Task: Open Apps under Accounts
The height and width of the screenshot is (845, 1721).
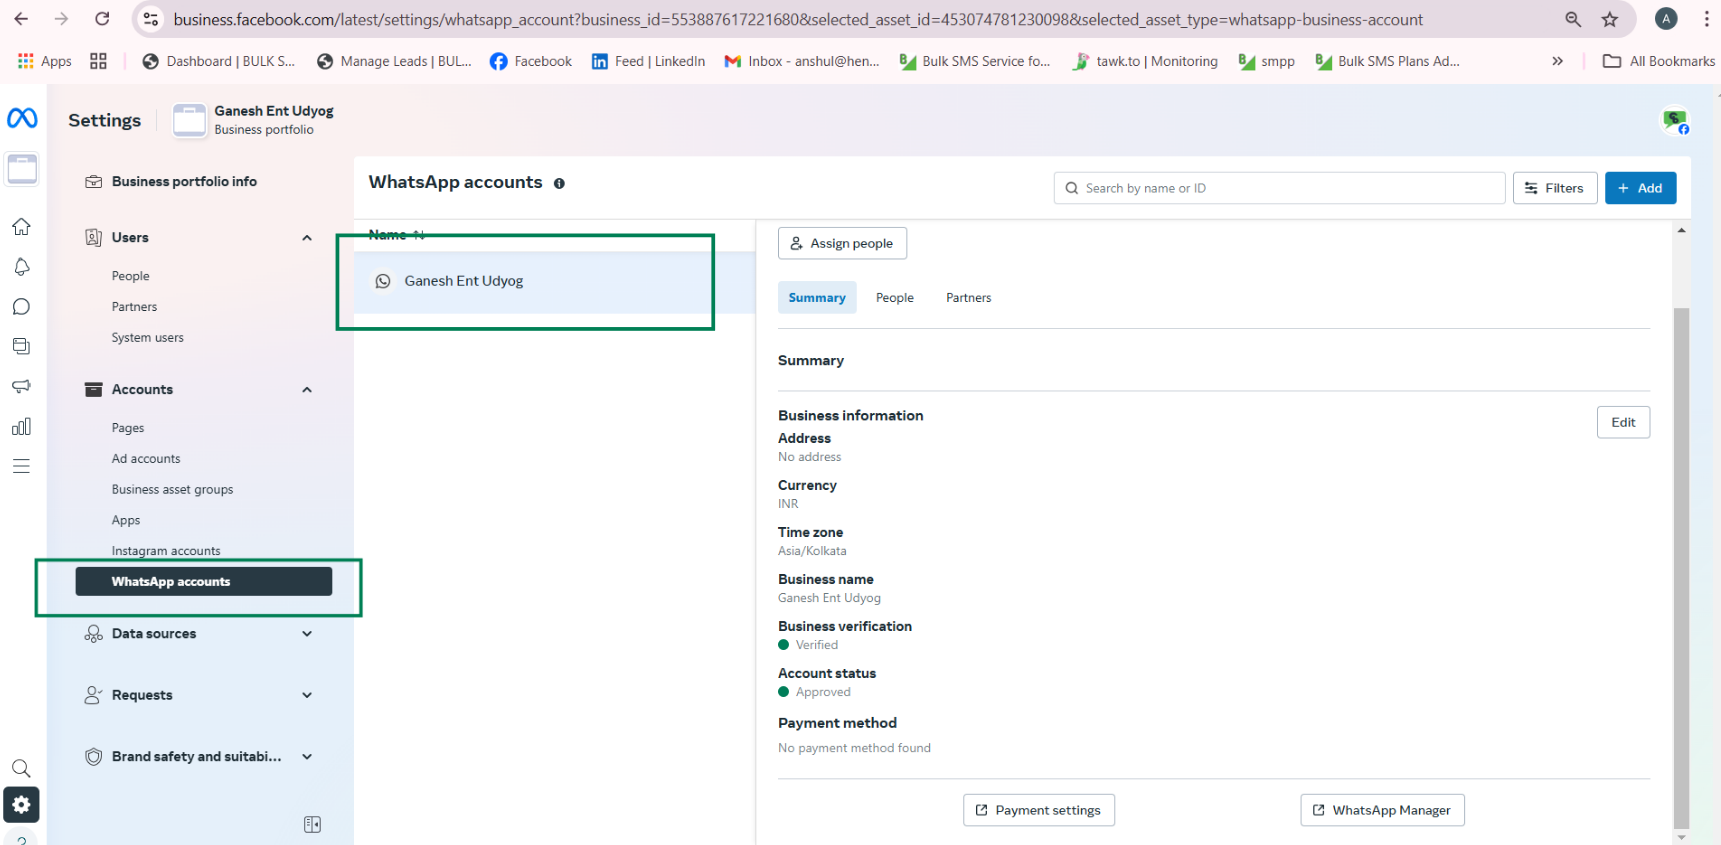Action: [x=126, y=521]
